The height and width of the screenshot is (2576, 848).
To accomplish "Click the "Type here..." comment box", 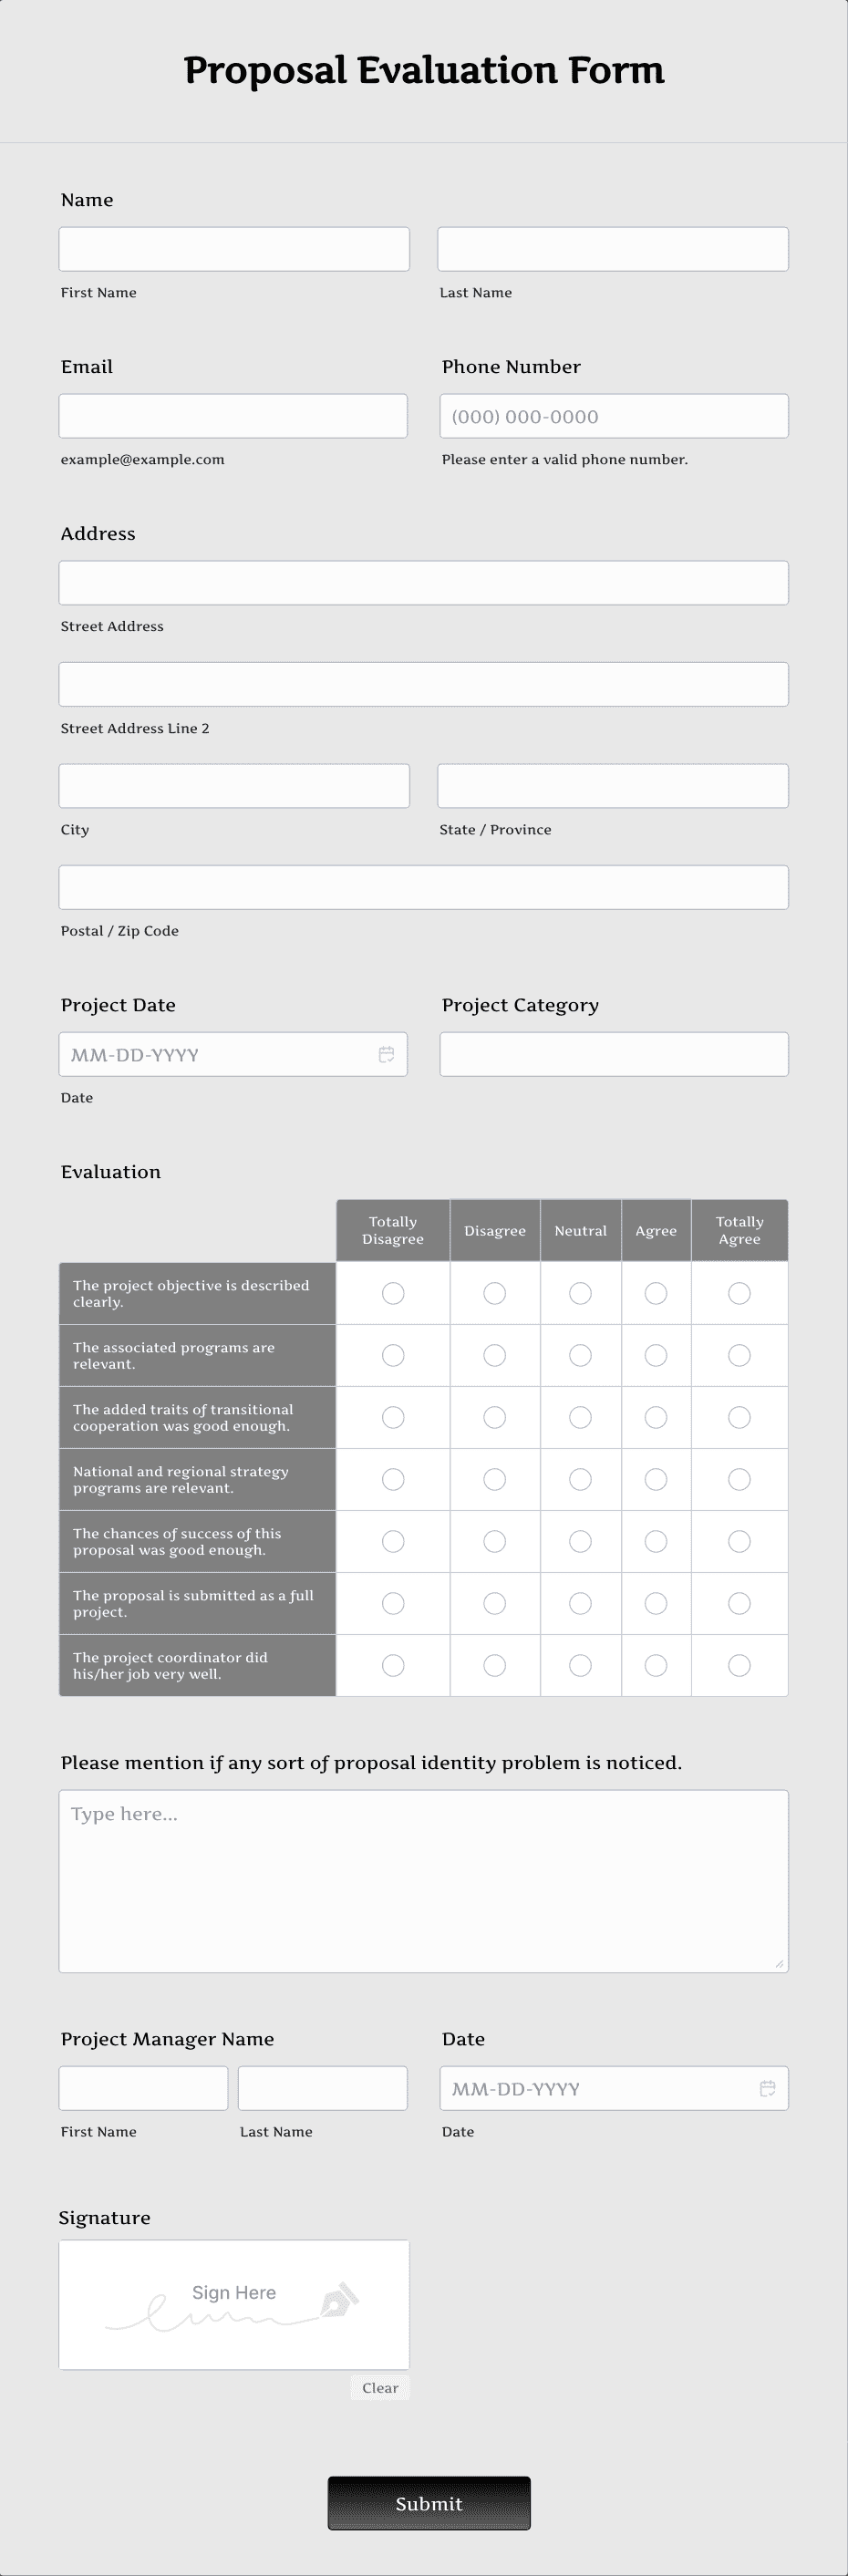I will click(423, 1880).
